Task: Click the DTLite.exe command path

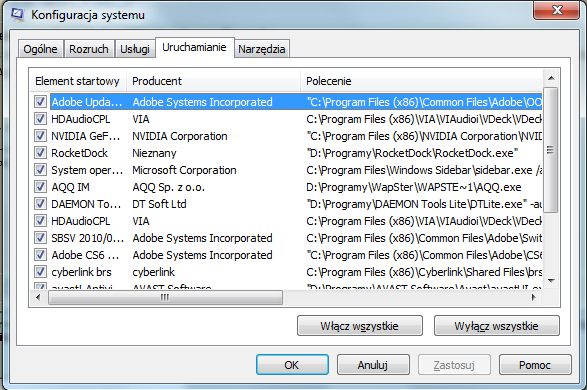Action: [424, 204]
